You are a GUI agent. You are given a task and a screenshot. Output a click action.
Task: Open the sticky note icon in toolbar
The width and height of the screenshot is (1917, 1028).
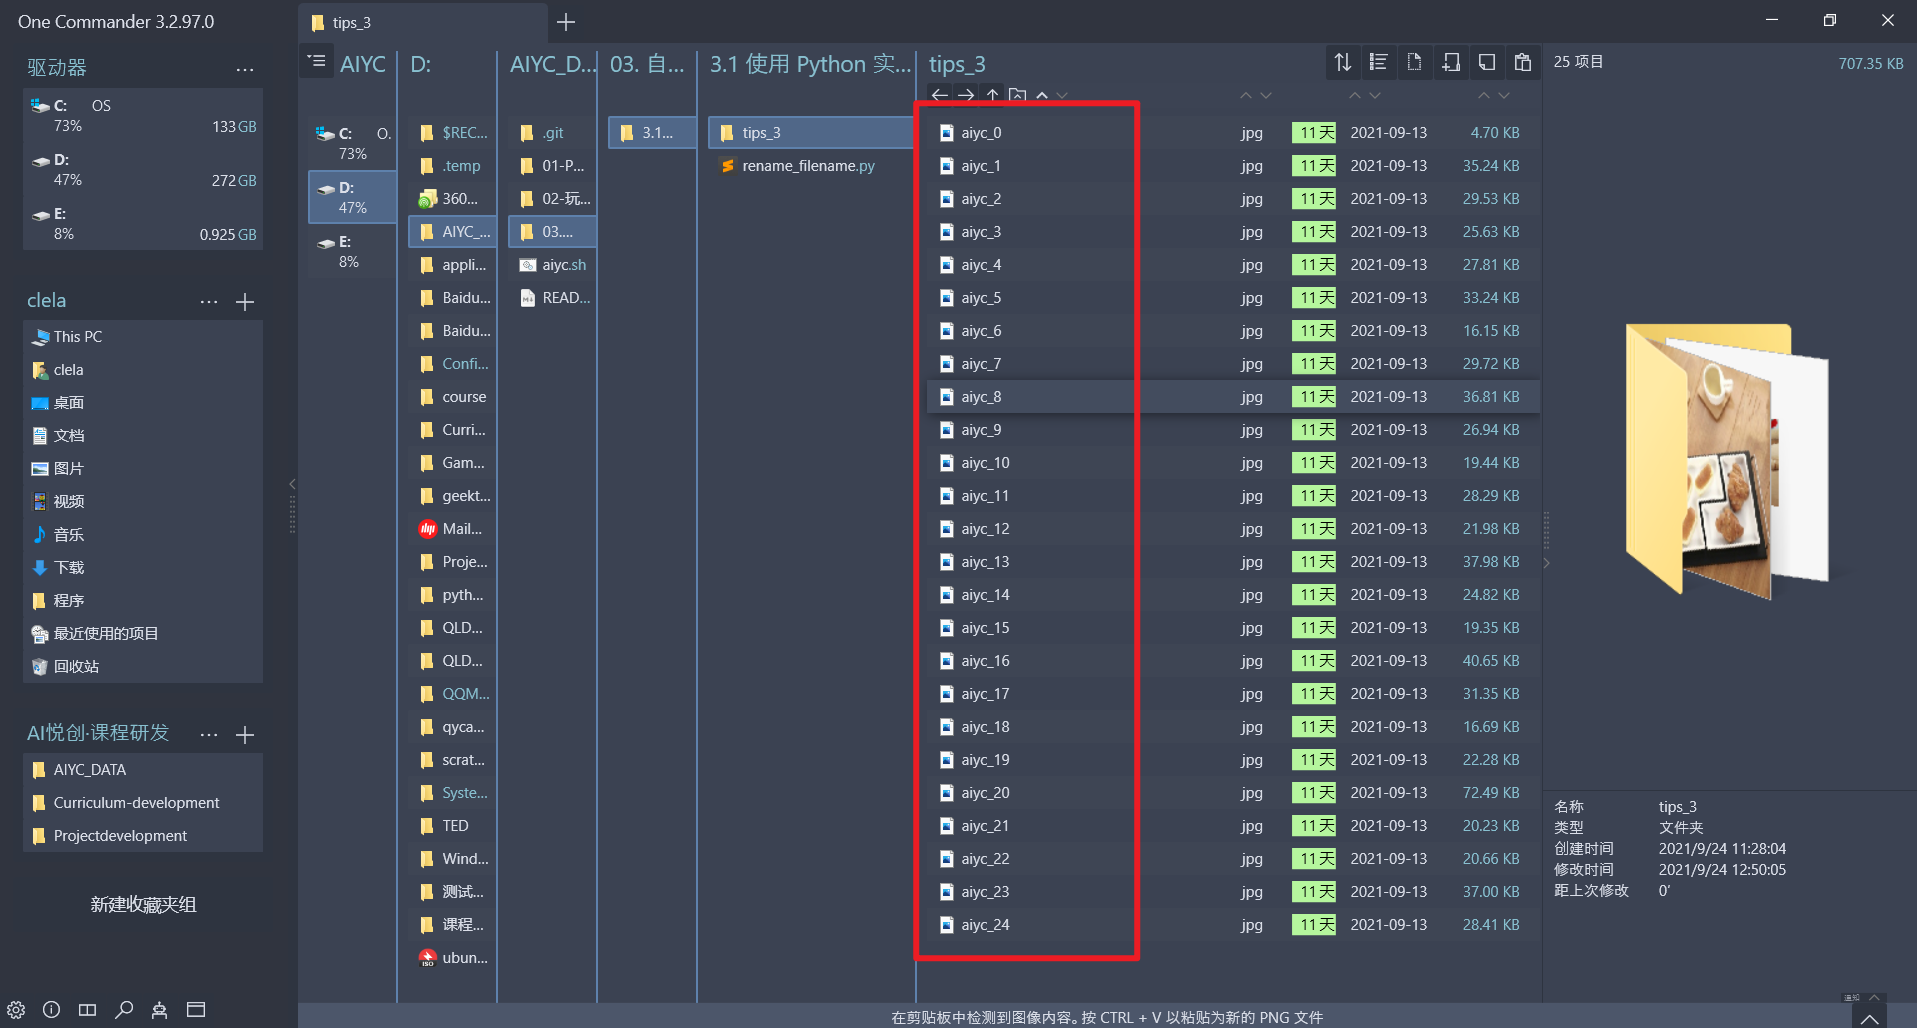tap(1487, 62)
